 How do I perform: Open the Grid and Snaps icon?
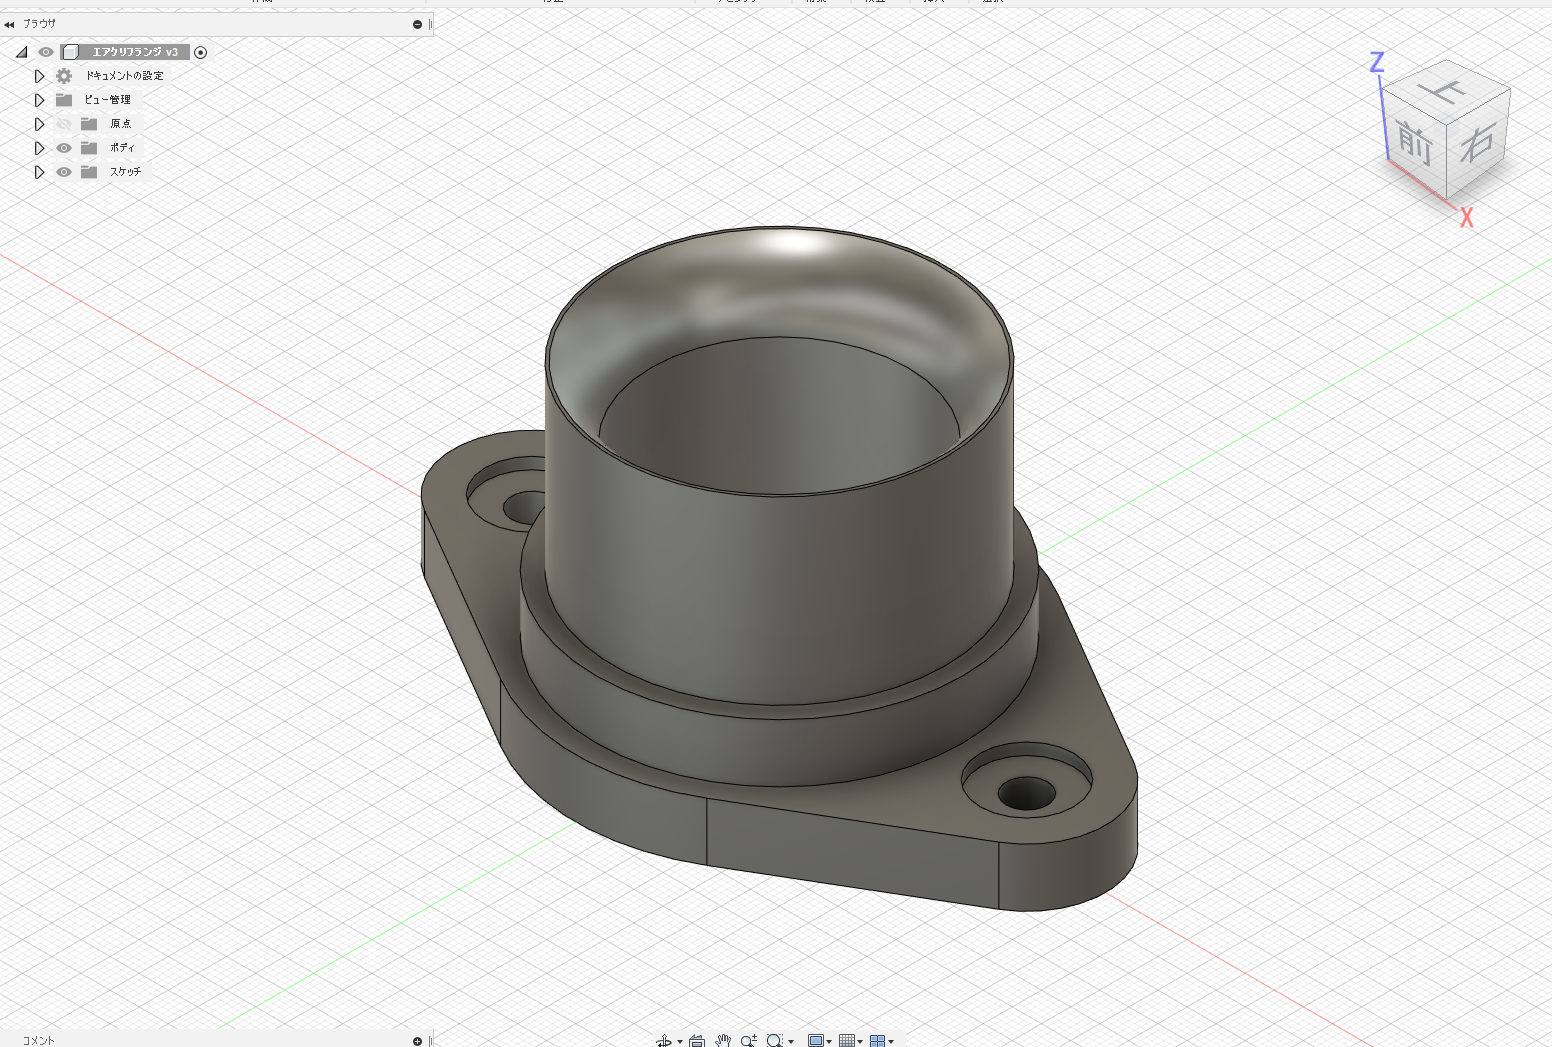(x=847, y=1041)
